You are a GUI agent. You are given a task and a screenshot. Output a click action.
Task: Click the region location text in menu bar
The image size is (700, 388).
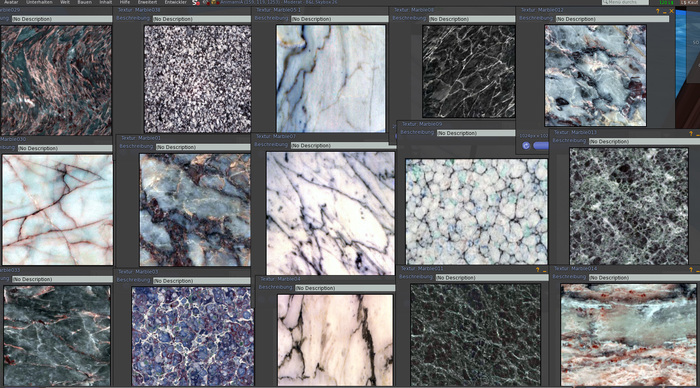coord(279,3)
